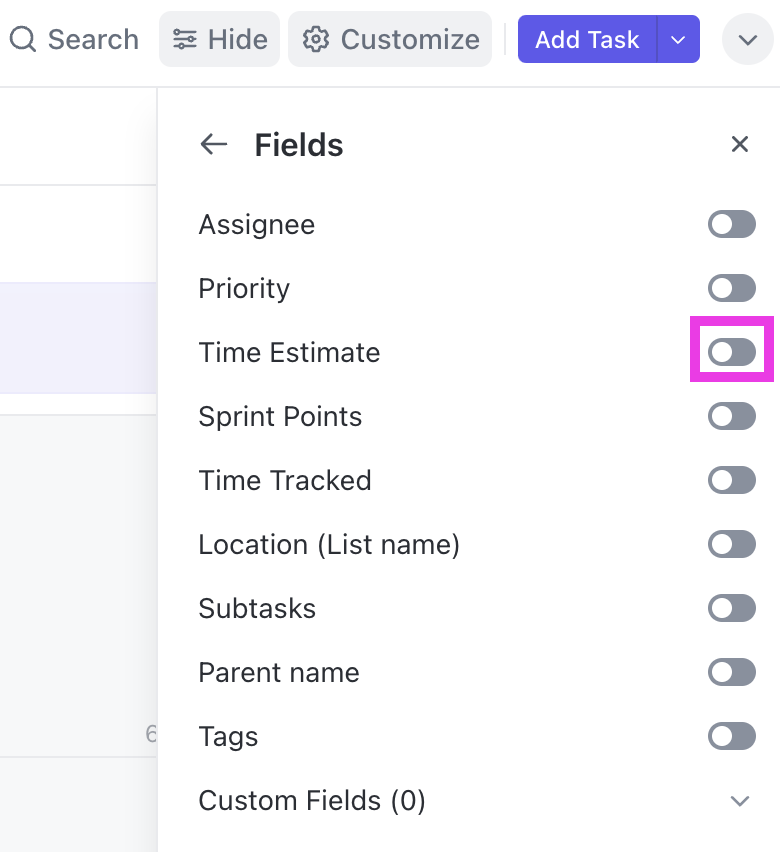Toggle Location (List name) field
The width and height of the screenshot is (780, 852).
pos(732,545)
